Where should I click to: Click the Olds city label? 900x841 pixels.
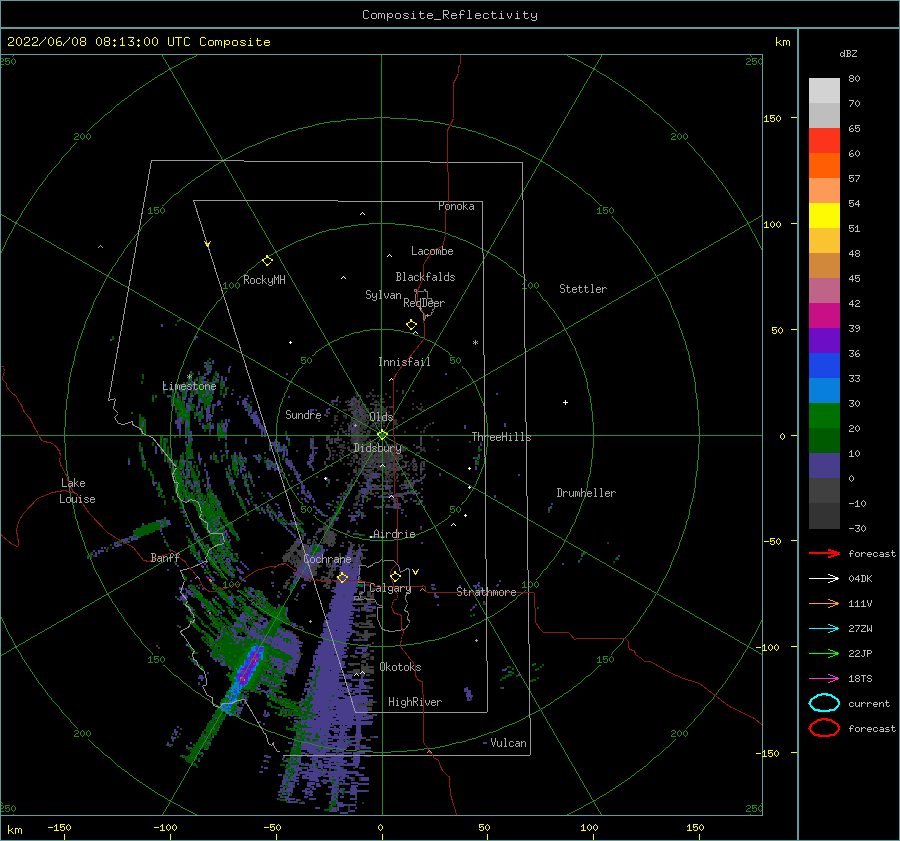(381, 417)
